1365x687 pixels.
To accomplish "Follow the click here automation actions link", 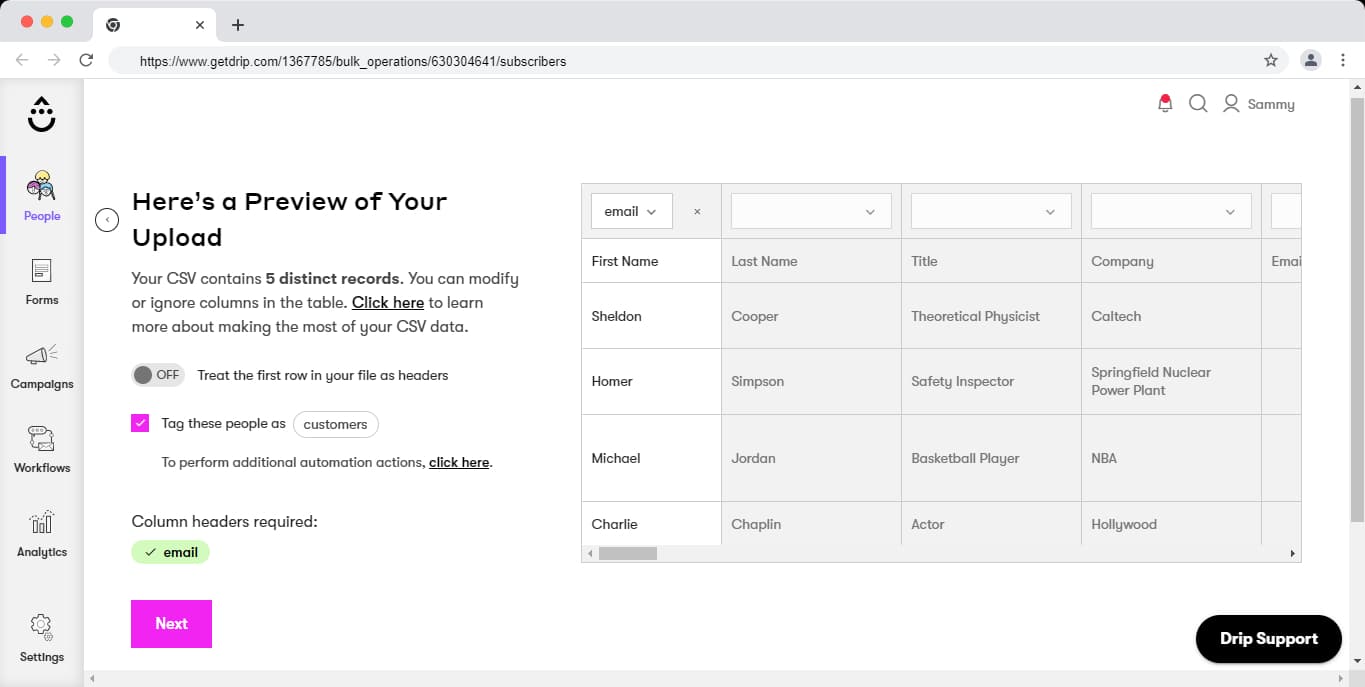I will point(459,462).
